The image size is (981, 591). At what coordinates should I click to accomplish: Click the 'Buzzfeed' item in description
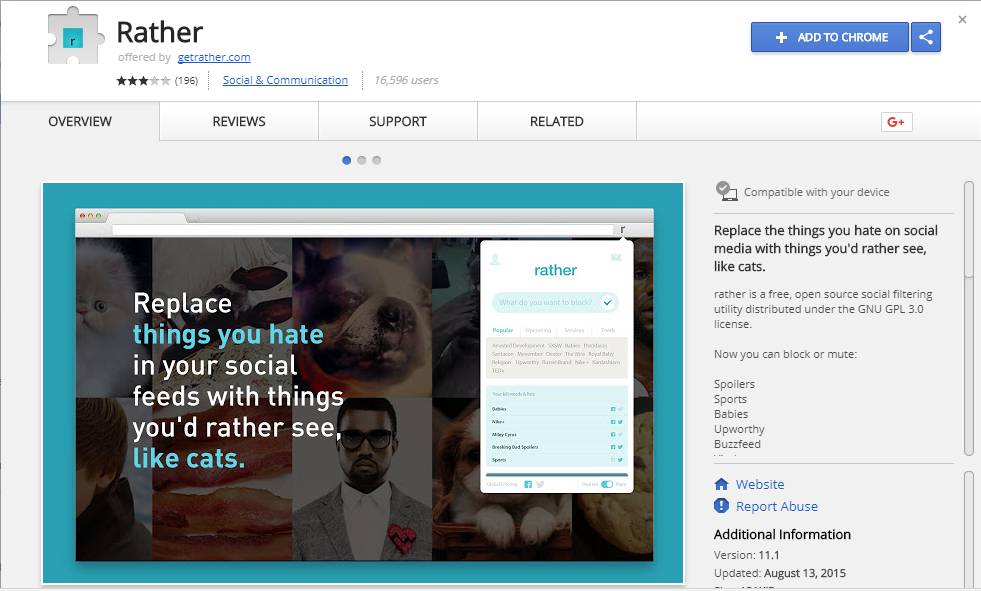click(x=737, y=444)
